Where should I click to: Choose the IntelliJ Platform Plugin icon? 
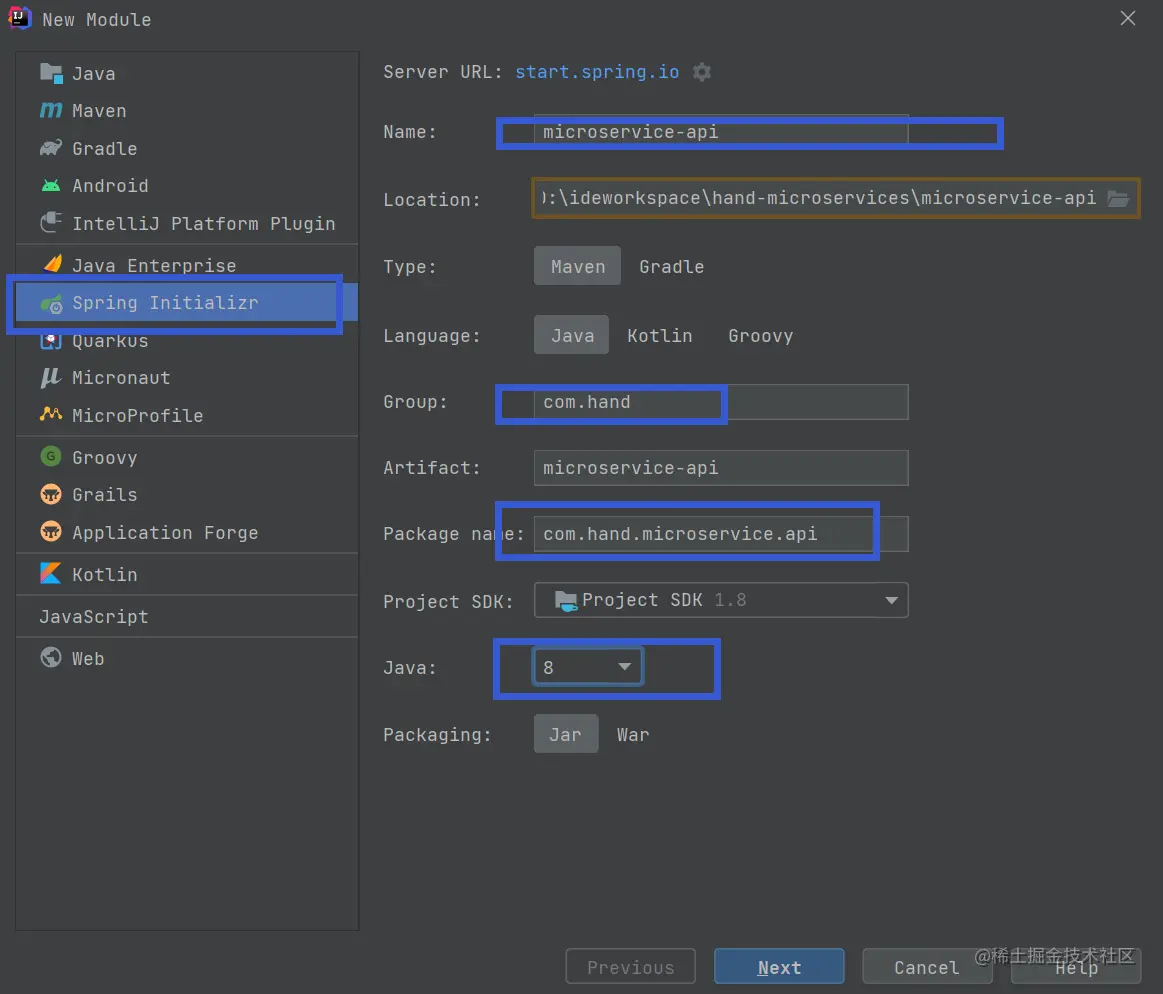pyautogui.click(x=50, y=223)
